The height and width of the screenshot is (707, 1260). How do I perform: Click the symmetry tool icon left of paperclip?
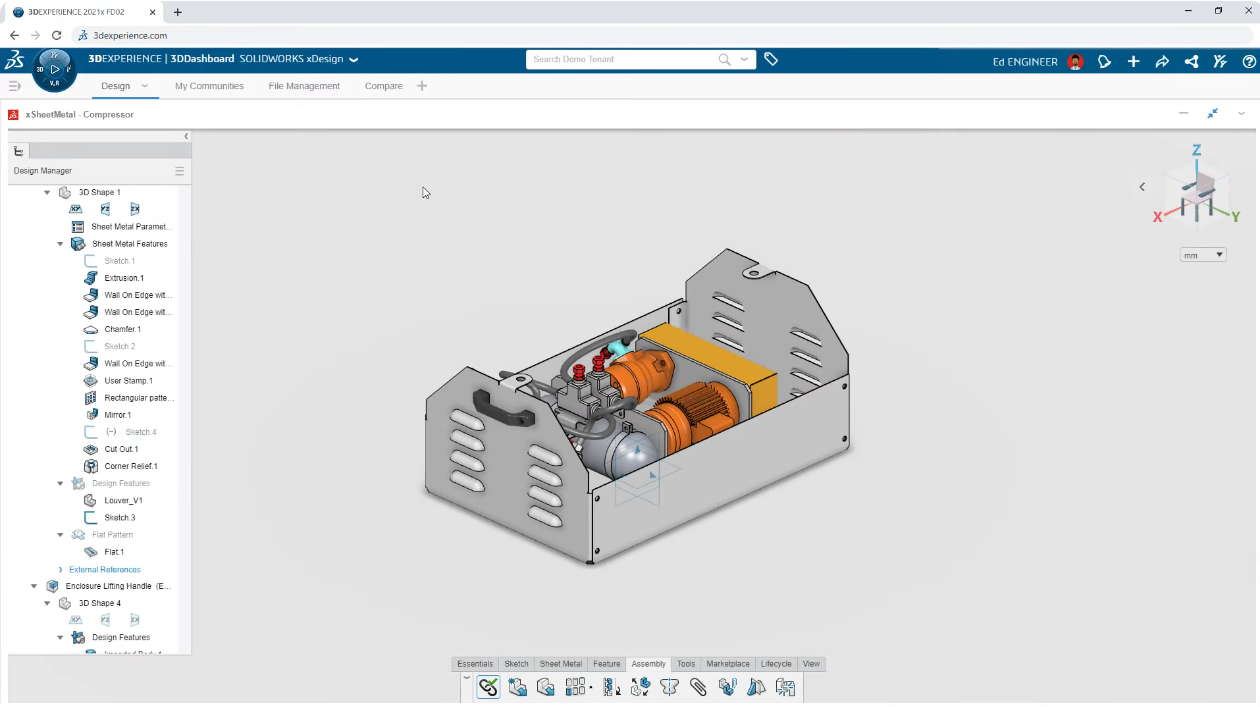tap(669, 687)
